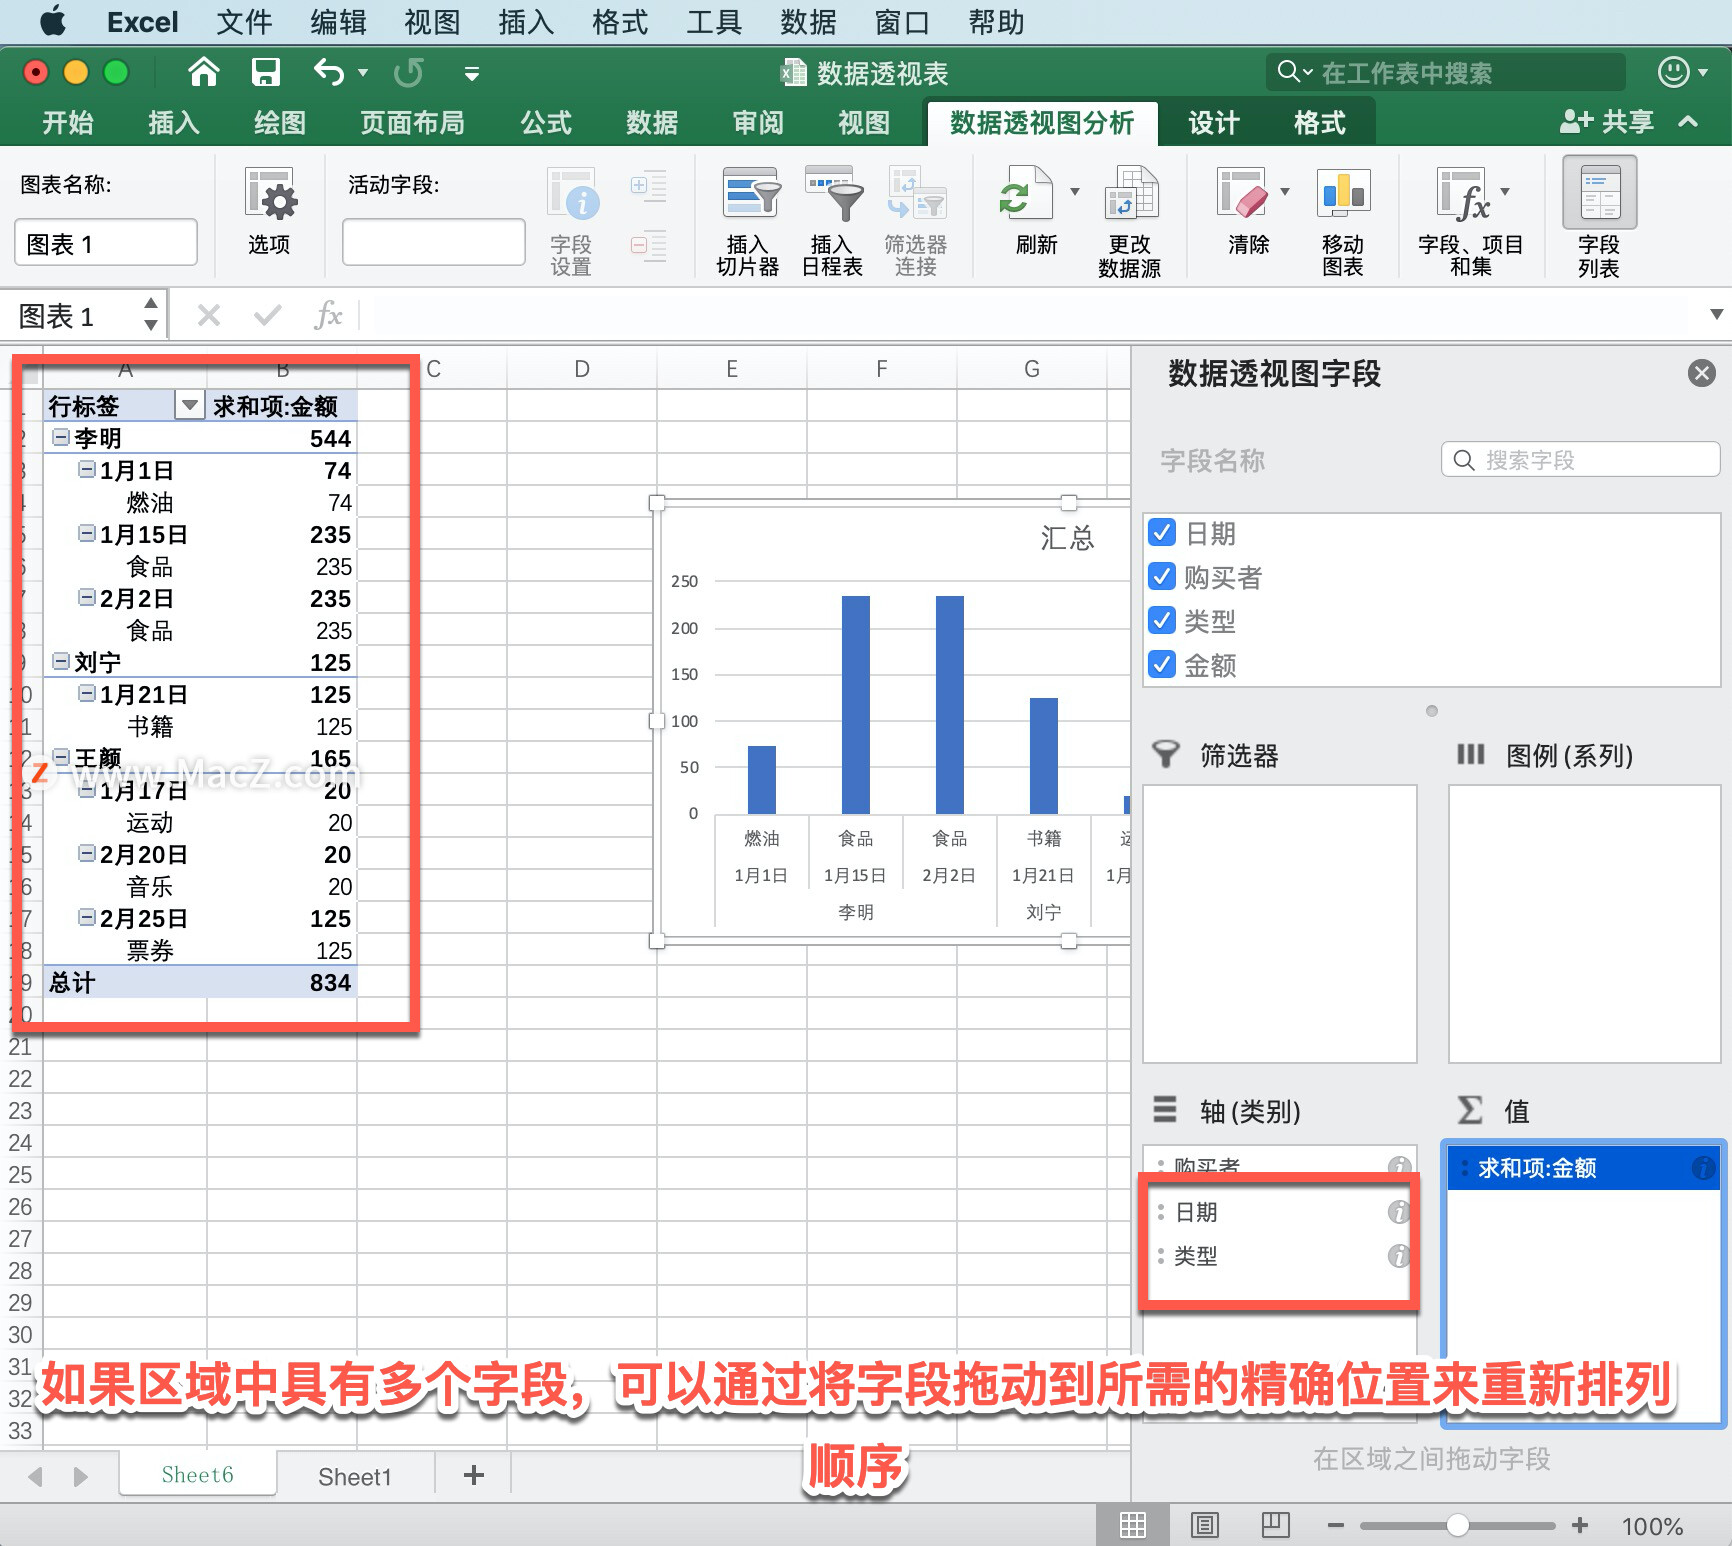Click the 在工作表中搜索 search box
The width and height of the screenshot is (1732, 1546).
coord(1446,72)
